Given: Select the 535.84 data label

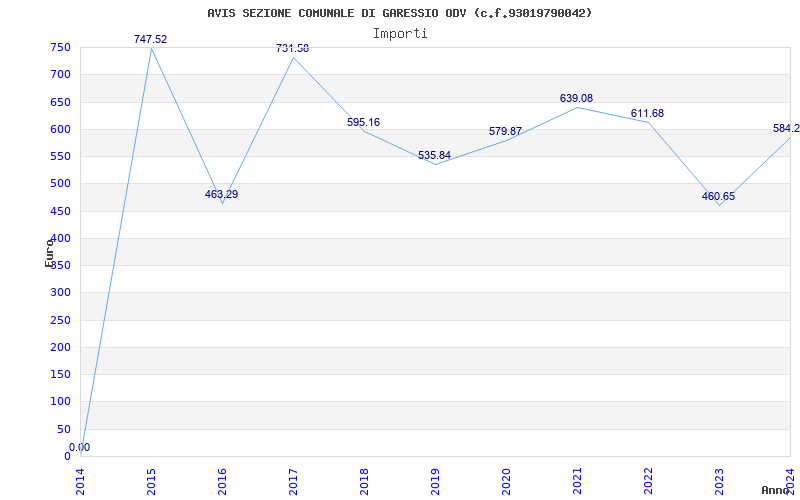Looking at the screenshot, I should coord(434,156).
